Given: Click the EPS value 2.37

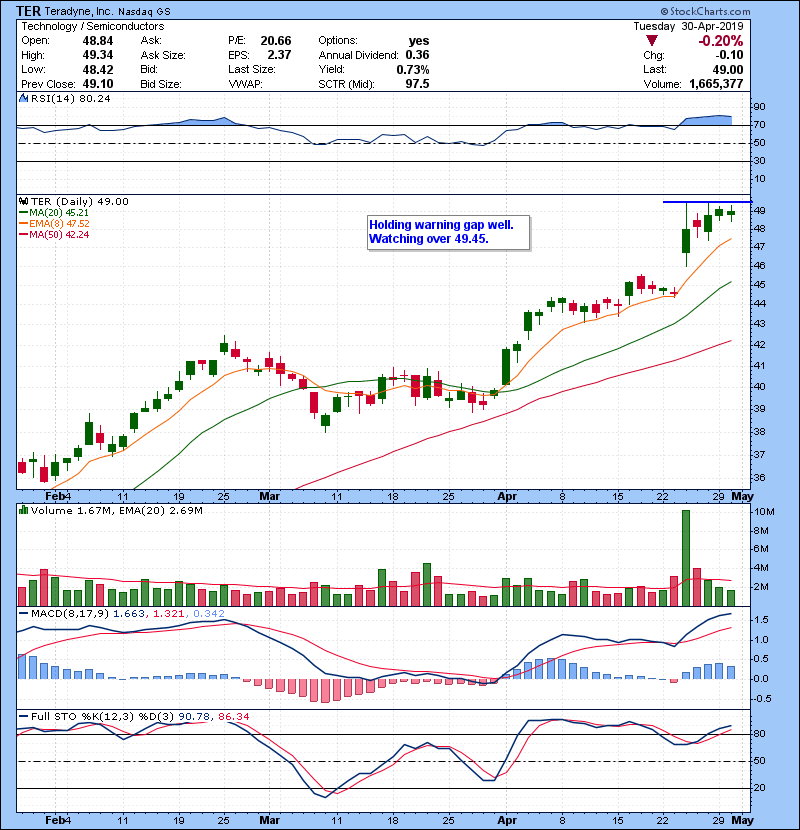Looking at the screenshot, I should tap(280, 55).
